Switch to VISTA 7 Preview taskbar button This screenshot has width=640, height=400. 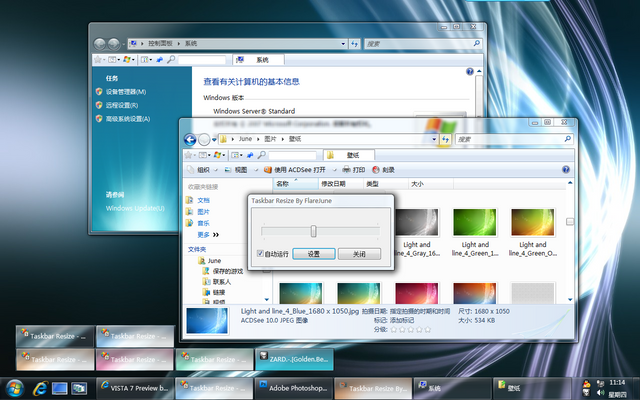[134, 388]
